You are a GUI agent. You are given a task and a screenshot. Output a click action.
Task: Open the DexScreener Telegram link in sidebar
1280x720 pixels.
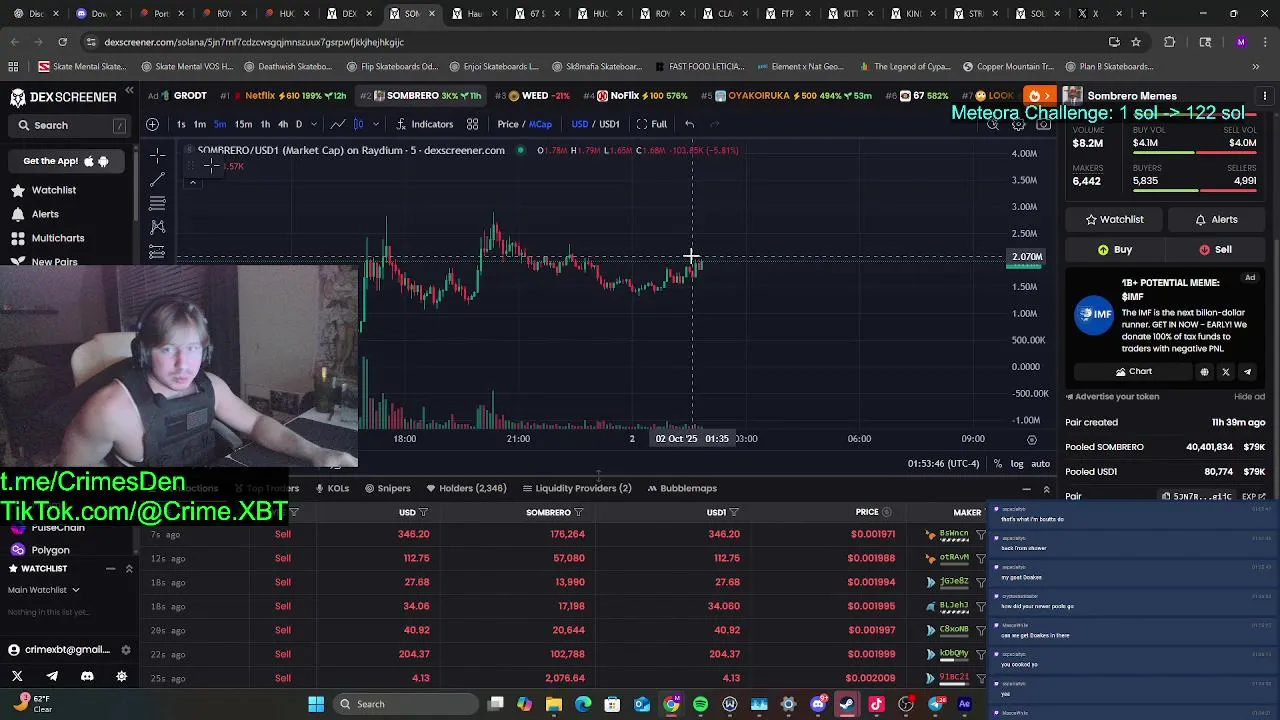tap(52, 677)
